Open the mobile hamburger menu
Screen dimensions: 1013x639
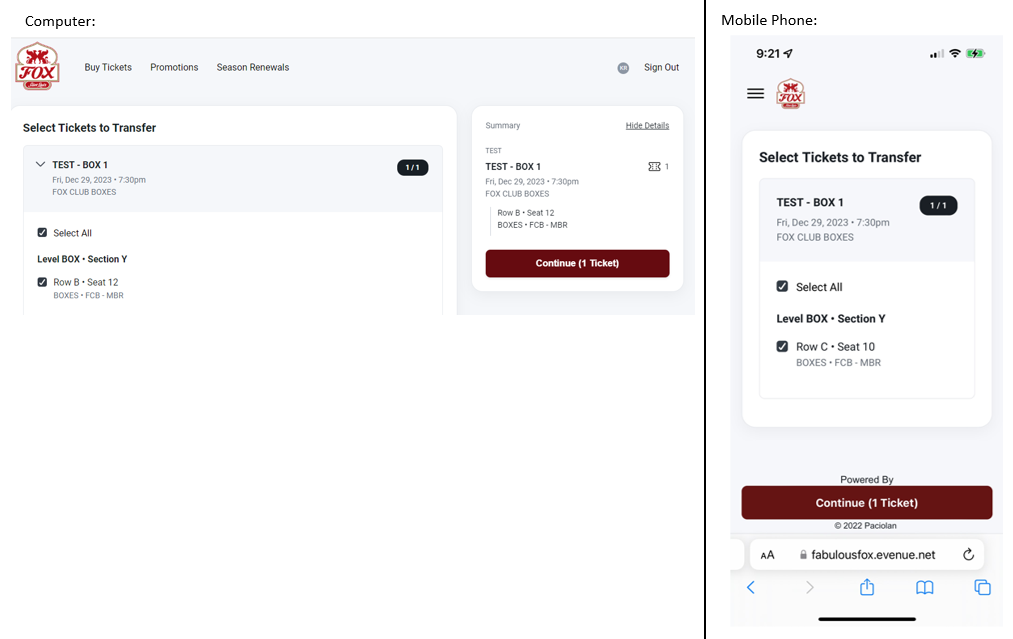(x=755, y=94)
